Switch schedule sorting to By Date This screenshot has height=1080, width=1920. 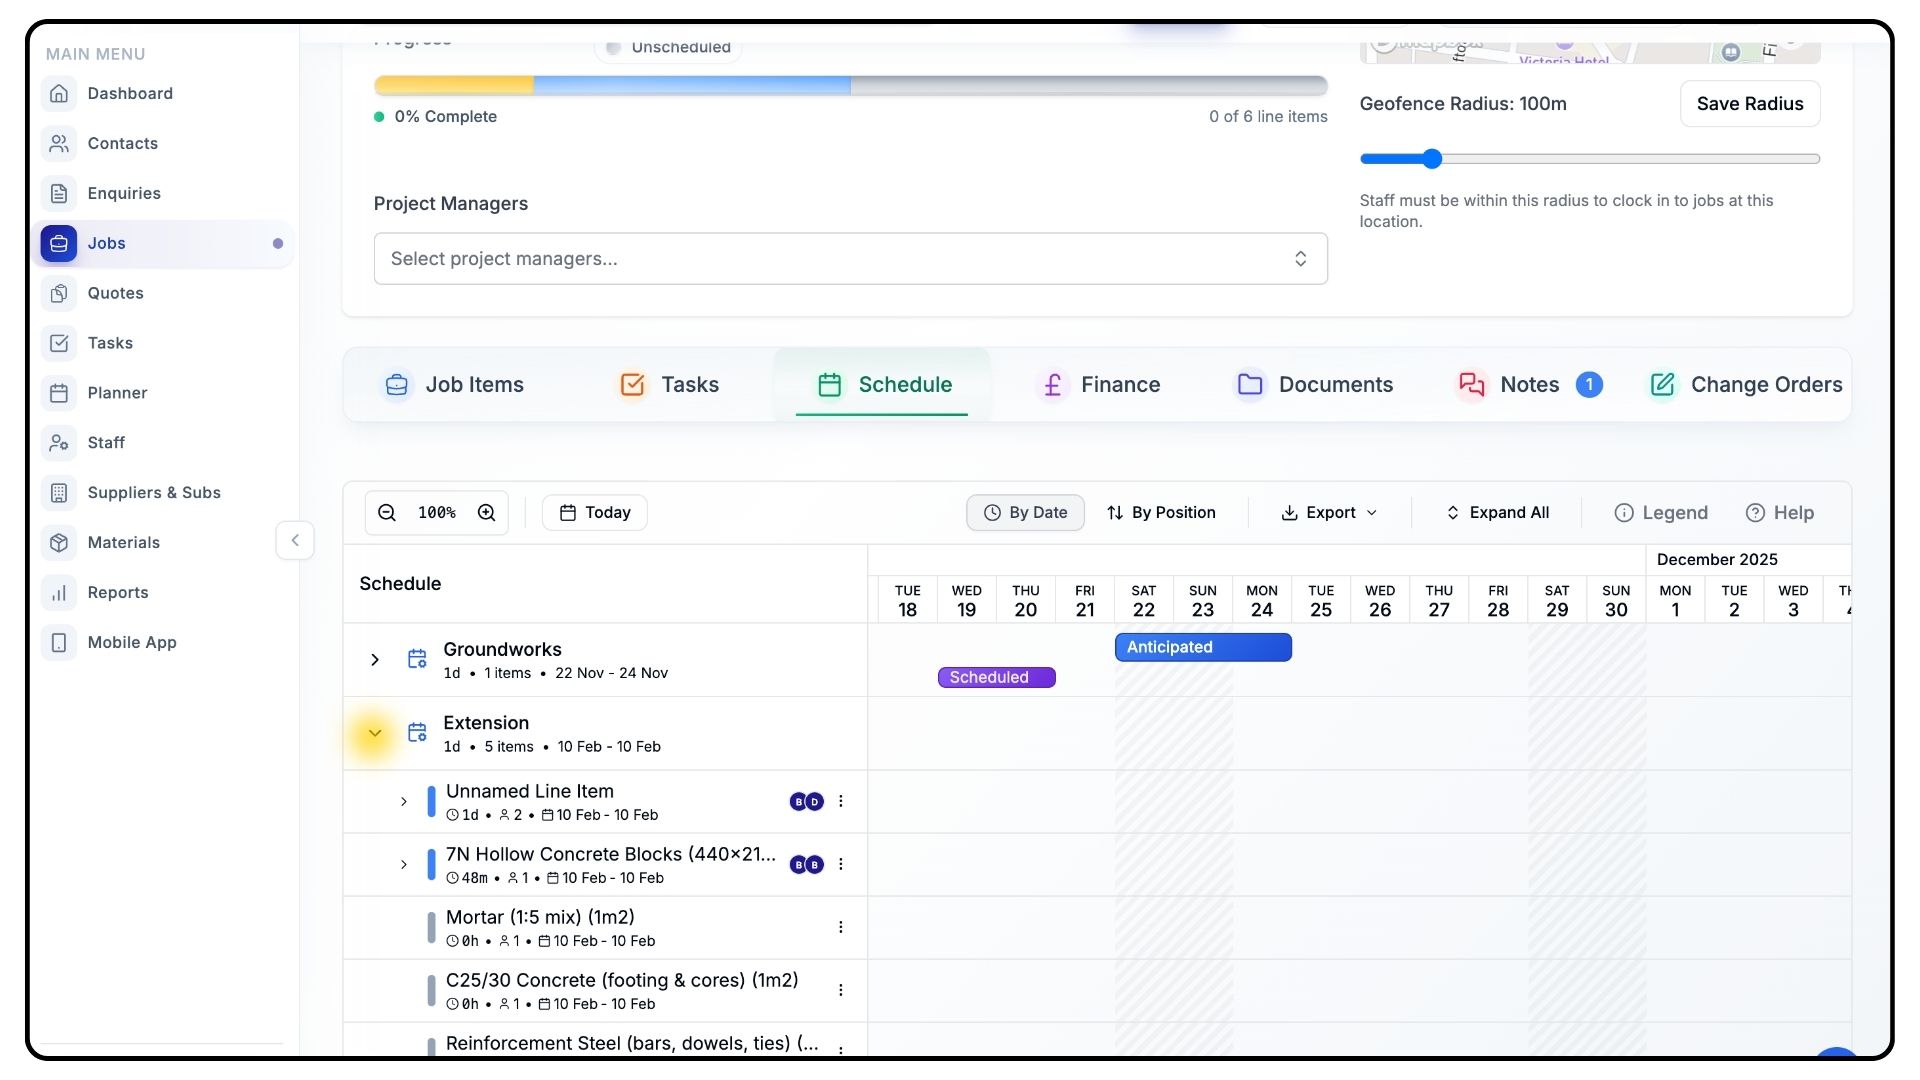click(1025, 513)
